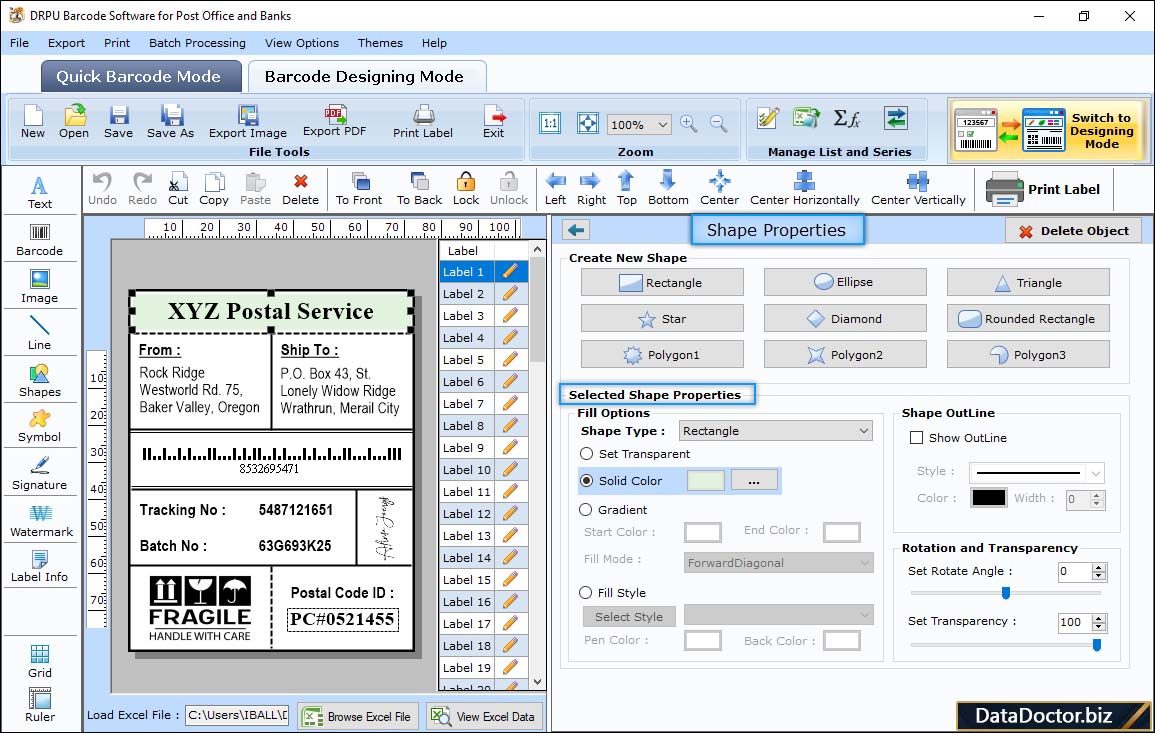Bring the selected object To Front
This screenshot has width=1155, height=733.
pyautogui.click(x=359, y=189)
